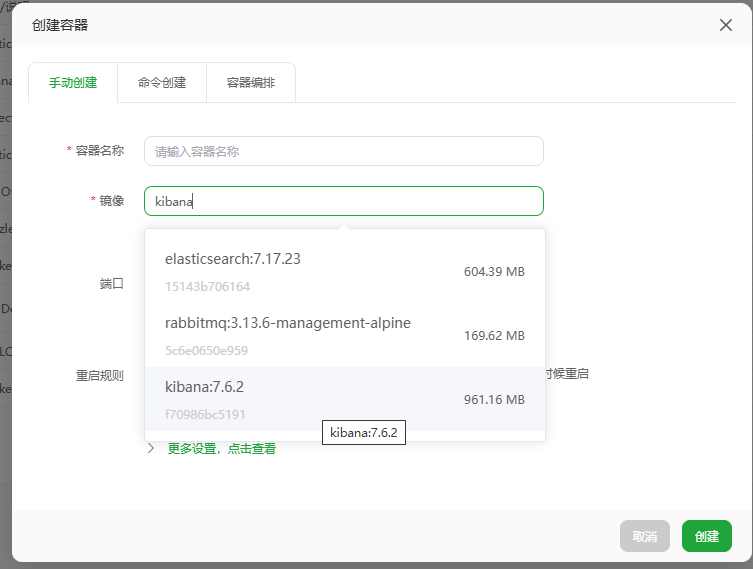753x569 pixels.
Task: Click the 容器名称 label
Action: coord(100,151)
